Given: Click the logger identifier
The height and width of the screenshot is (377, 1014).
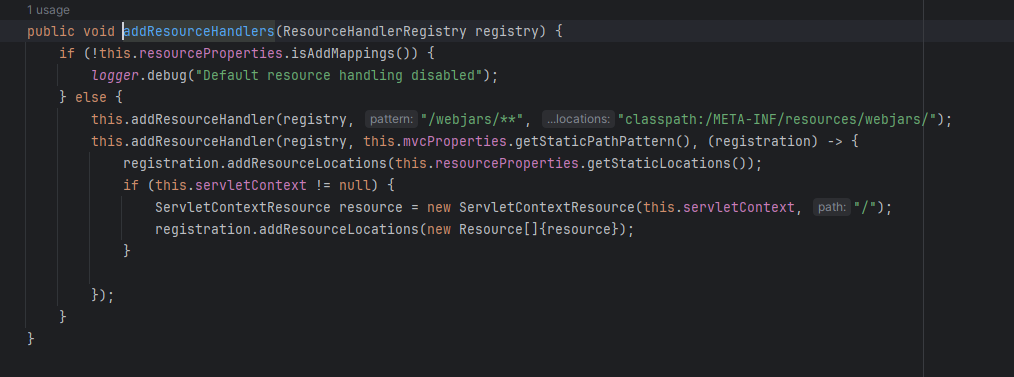Looking at the screenshot, I should tap(115, 75).
